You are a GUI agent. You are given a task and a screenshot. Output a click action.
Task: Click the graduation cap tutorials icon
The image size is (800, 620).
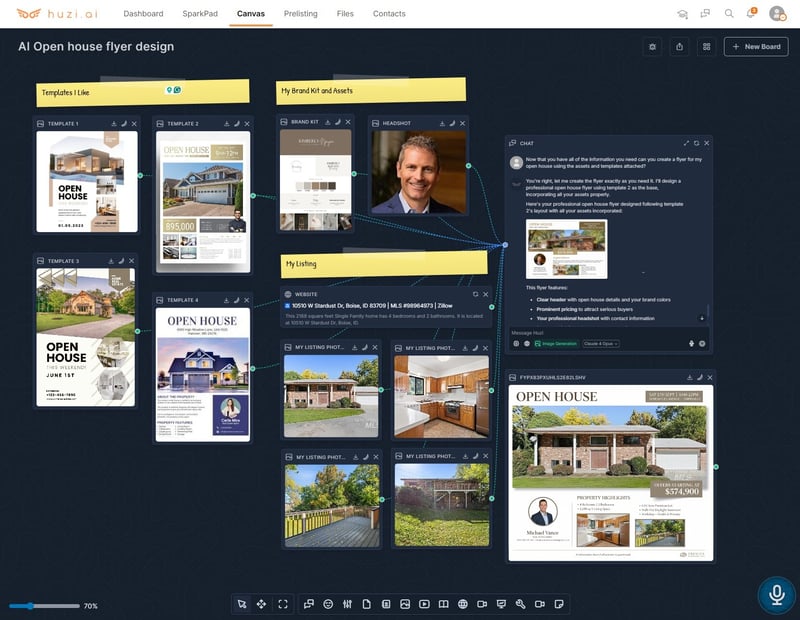[x=683, y=14]
